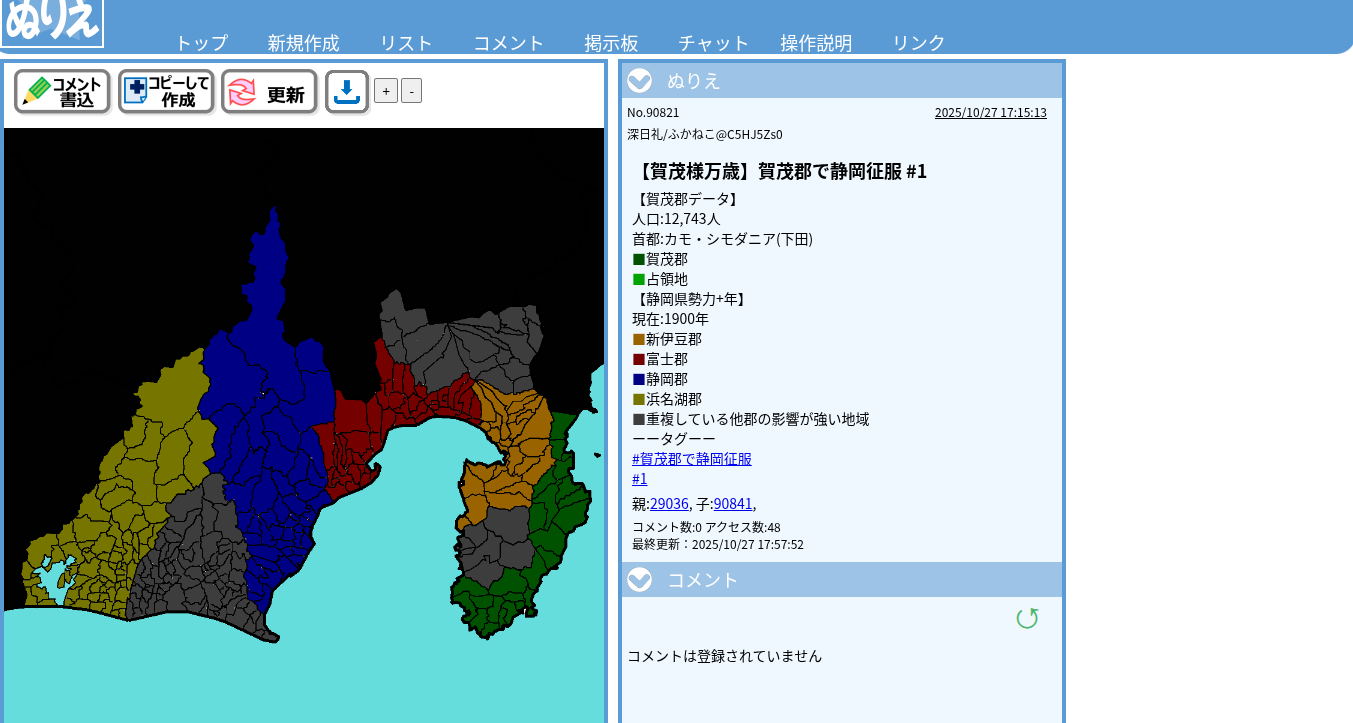The width and height of the screenshot is (1353, 723).
Task: Open child entry 90841 link
Action: click(733, 504)
